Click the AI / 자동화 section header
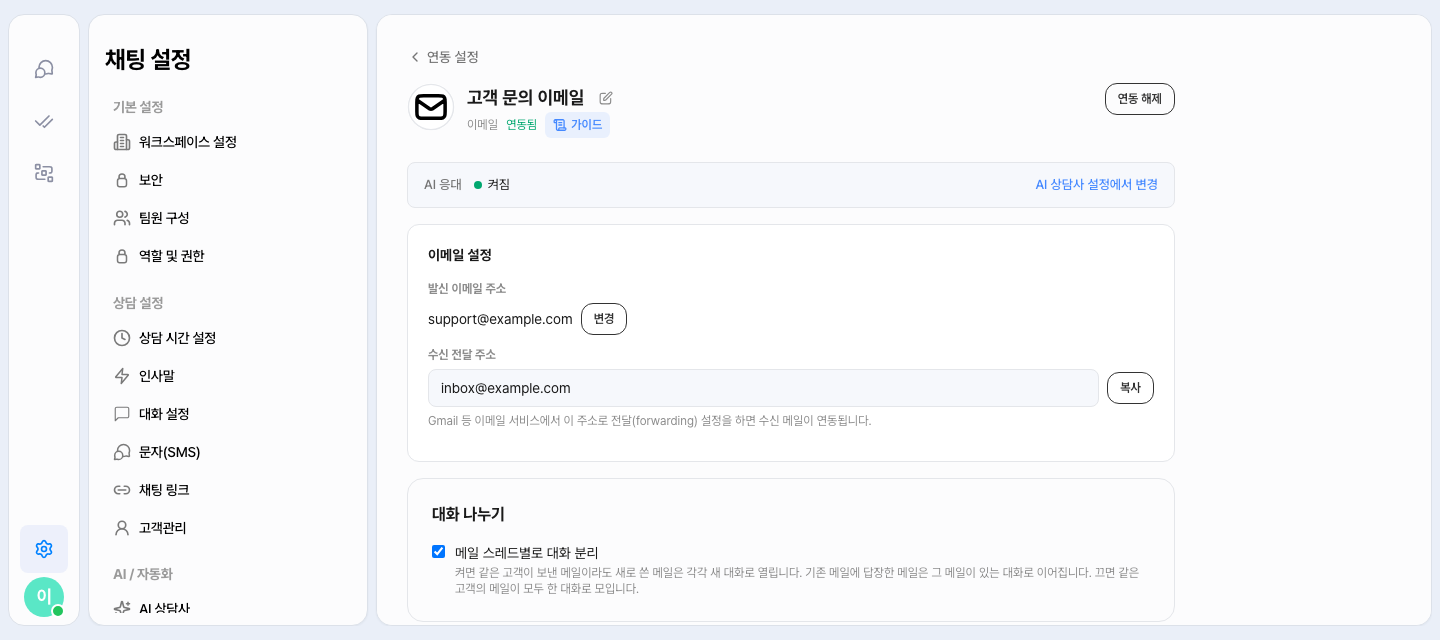 (143, 574)
